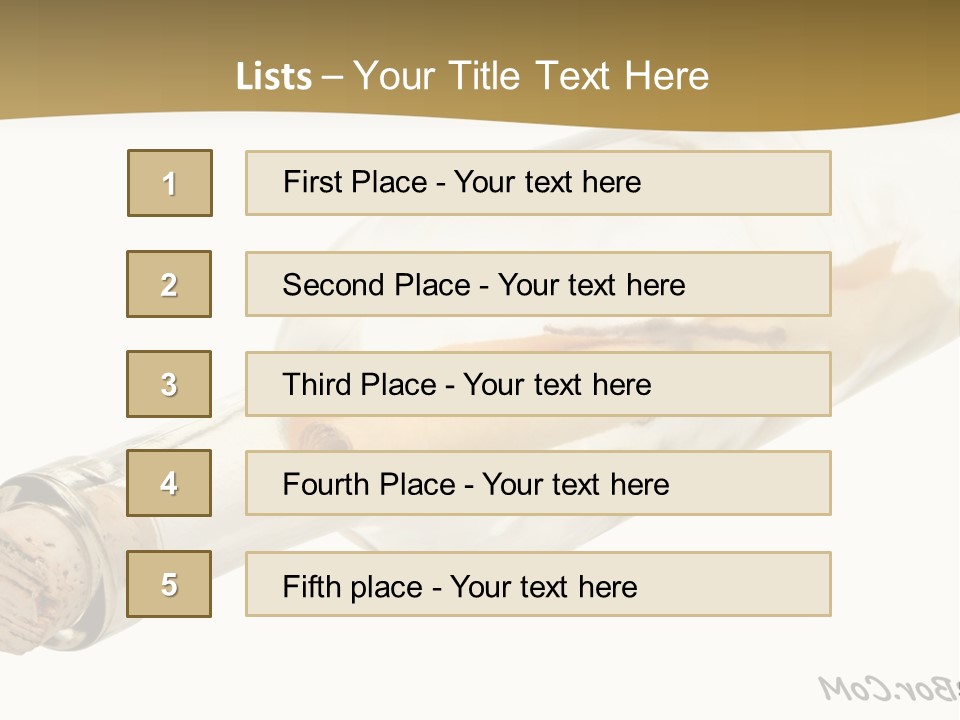Click the dash in the slide title

[333, 77]
